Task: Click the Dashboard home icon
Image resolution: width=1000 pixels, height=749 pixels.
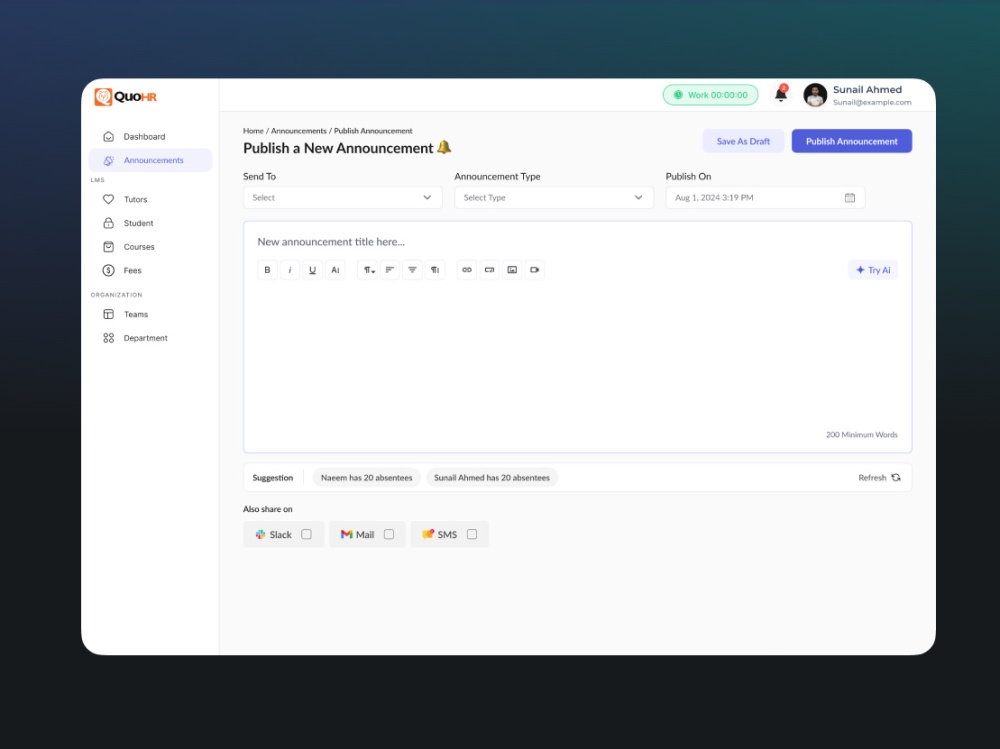Action: pyautogui.click(x=108, y=137)
